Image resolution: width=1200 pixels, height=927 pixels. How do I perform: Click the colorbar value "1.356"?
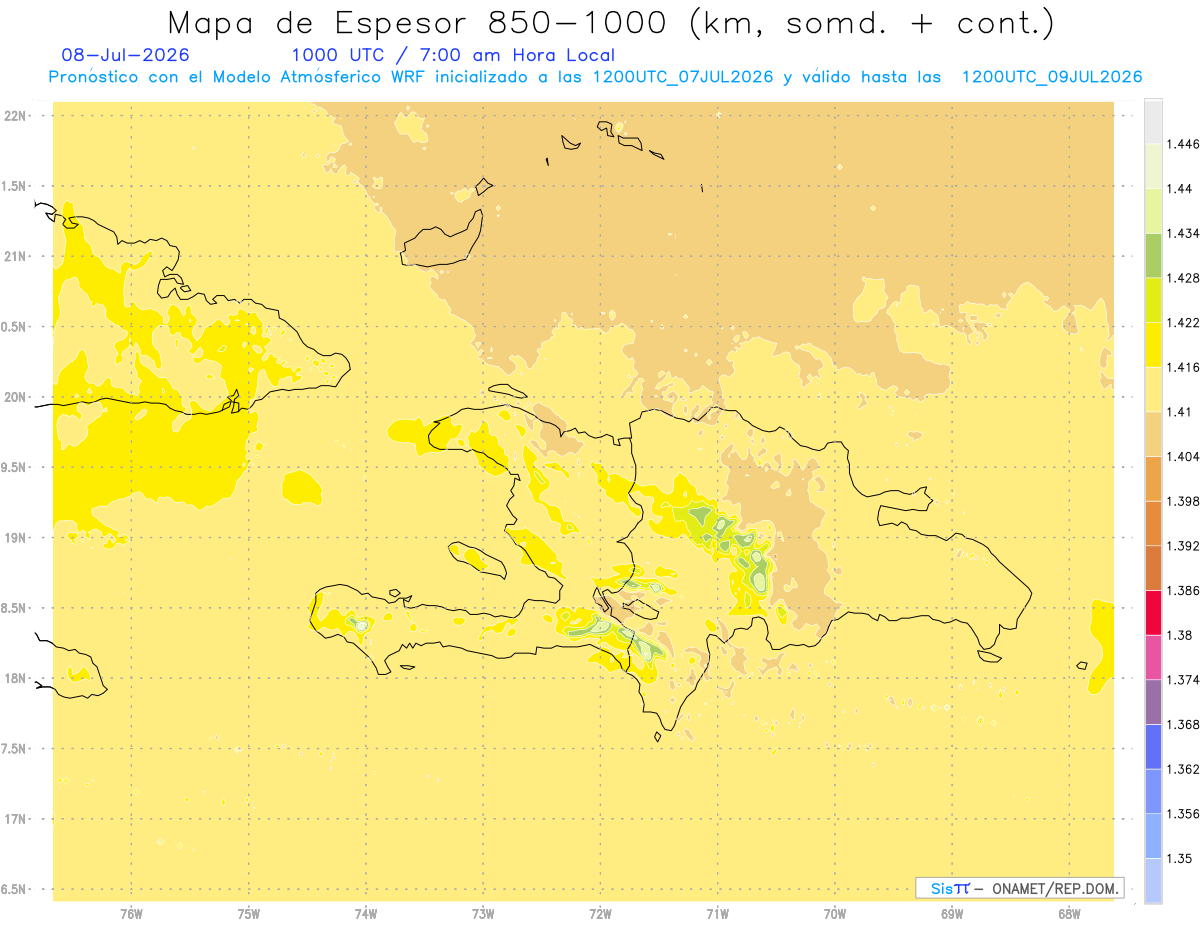click(x=1181, y=814)
